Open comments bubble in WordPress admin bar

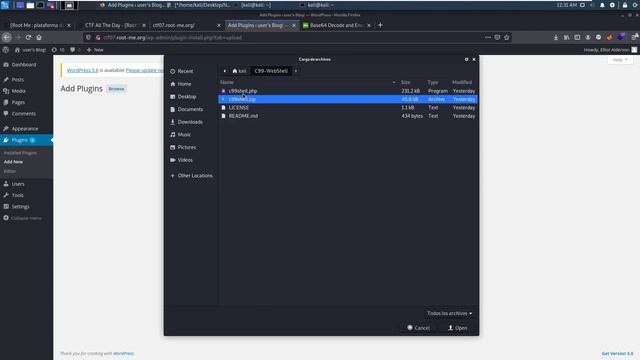tap(75, 50)
